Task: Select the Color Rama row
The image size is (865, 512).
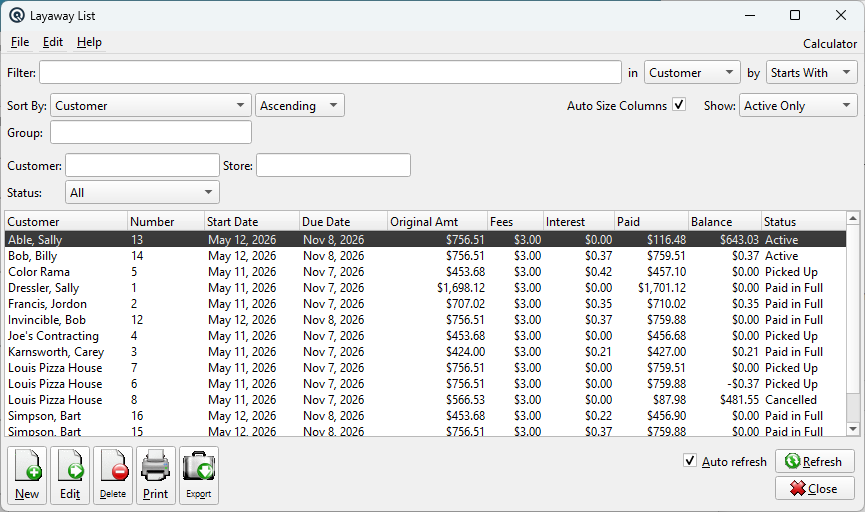Action: (x=425, y=271)
